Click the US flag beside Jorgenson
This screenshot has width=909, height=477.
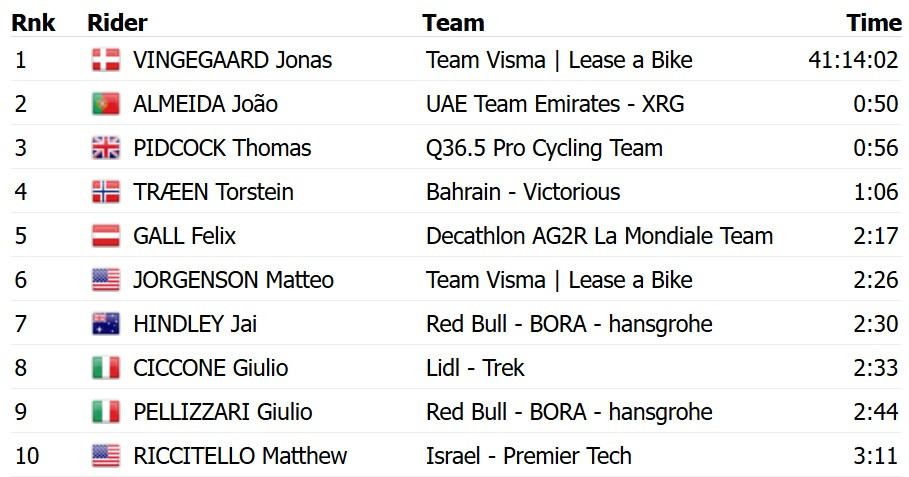tap(106, 280)
